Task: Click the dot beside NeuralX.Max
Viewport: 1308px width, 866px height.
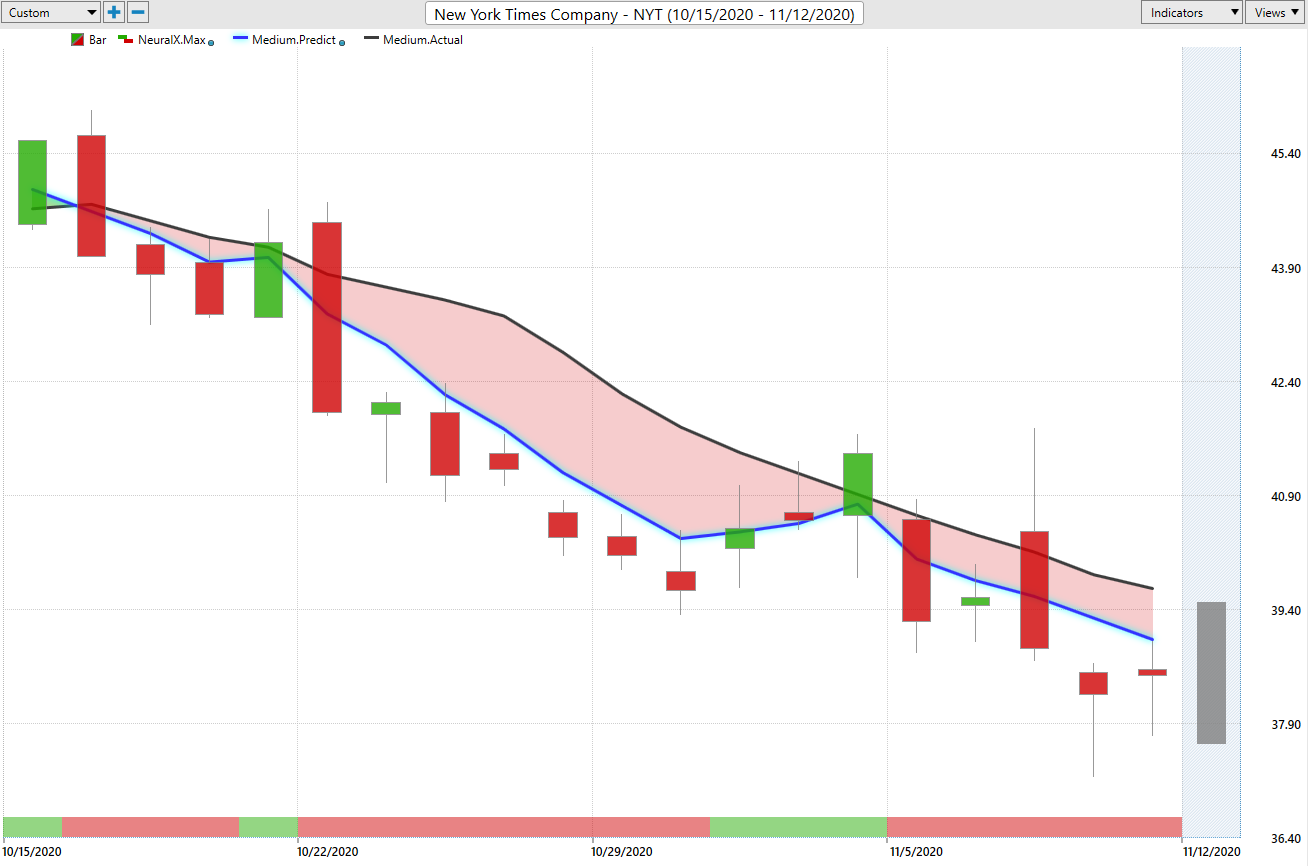Action: pyautogui.click(x=211, y=43)
